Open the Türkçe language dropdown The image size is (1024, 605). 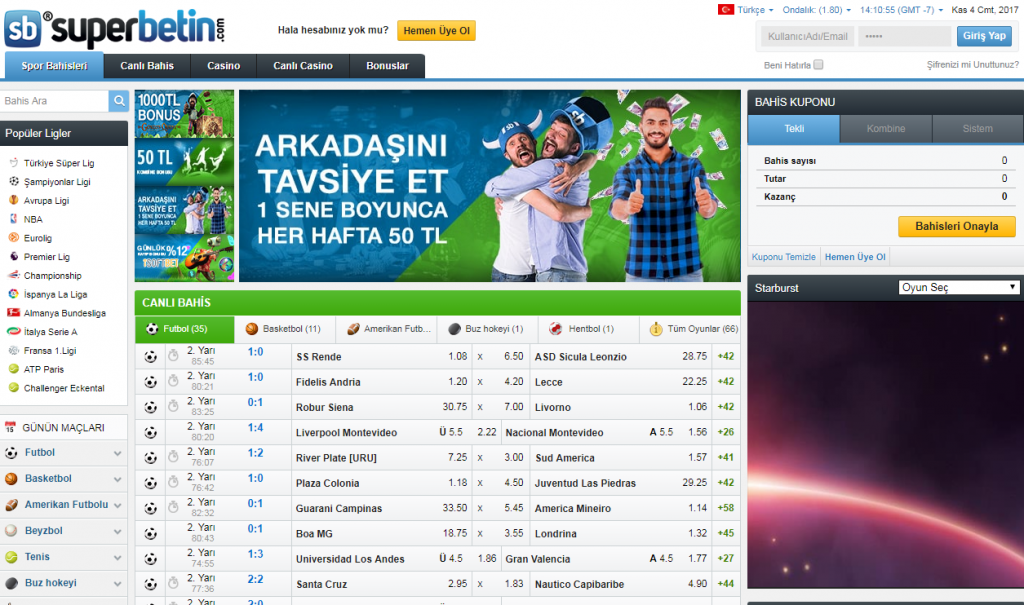pos(756,10)
